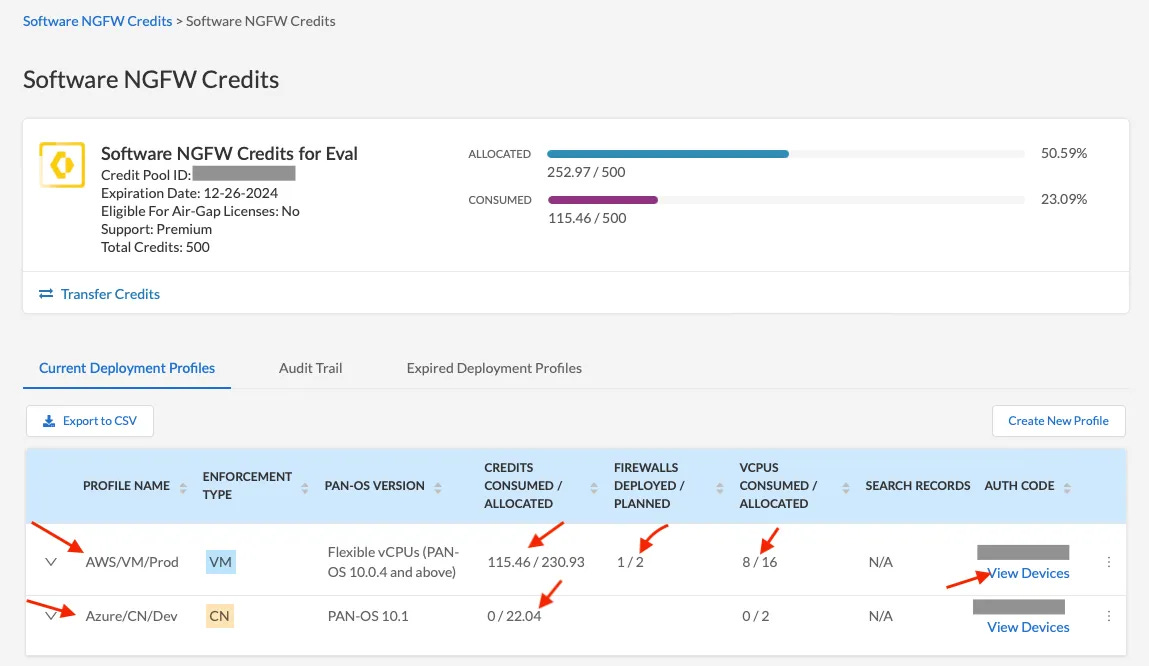
Task: Click the 1 / 2 firewalls deployed cell
Action: [630, 562]
